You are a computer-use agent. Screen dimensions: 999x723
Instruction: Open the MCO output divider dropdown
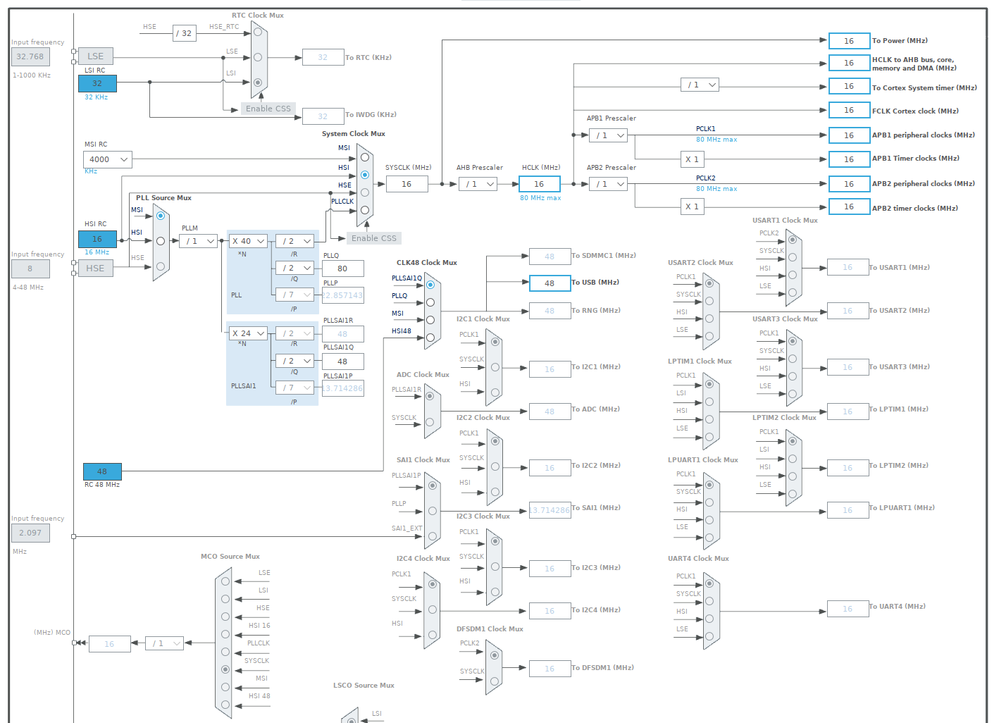164,643
